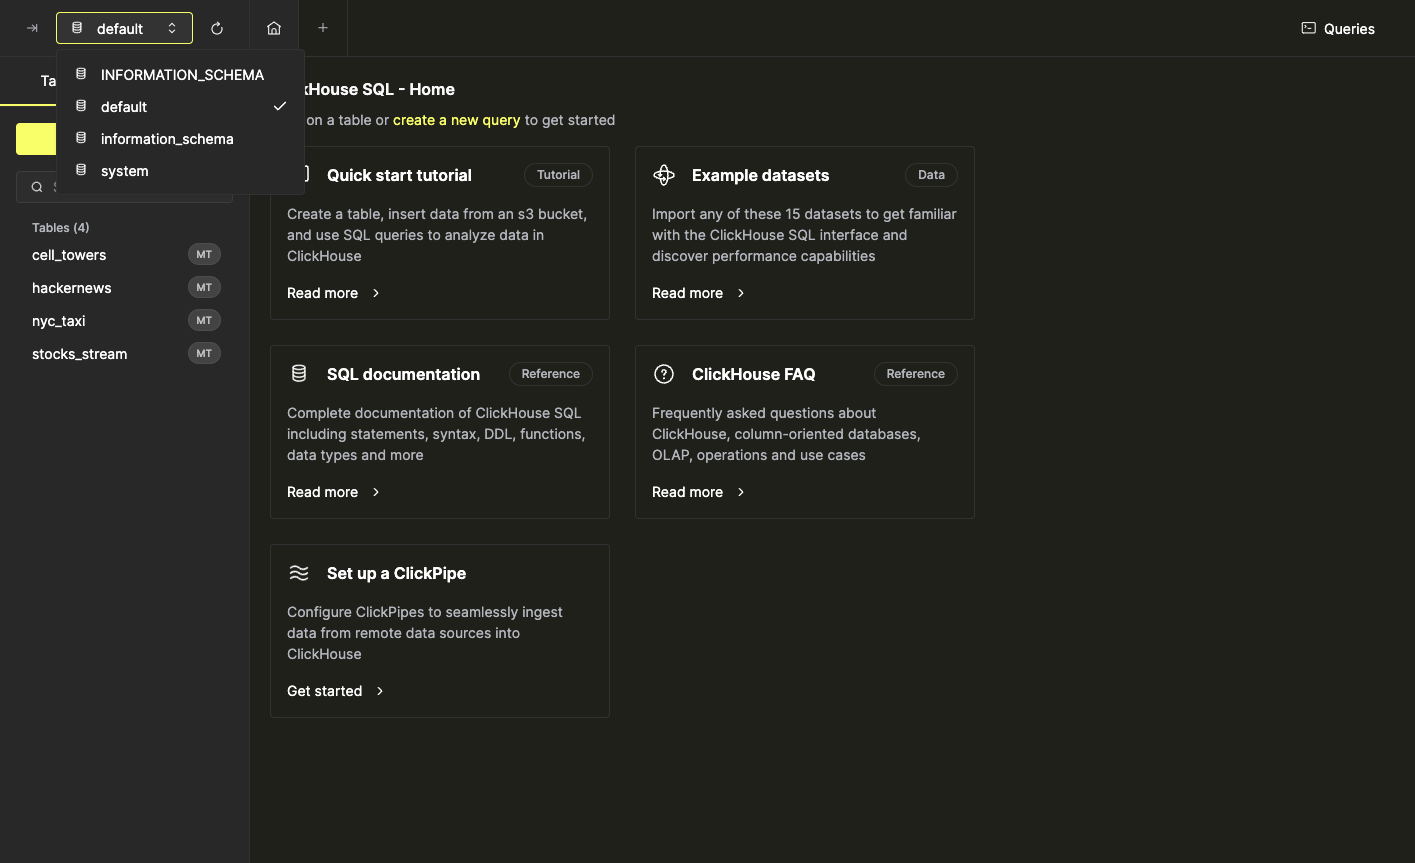Select the checked default database entry

tap(124, 107)
